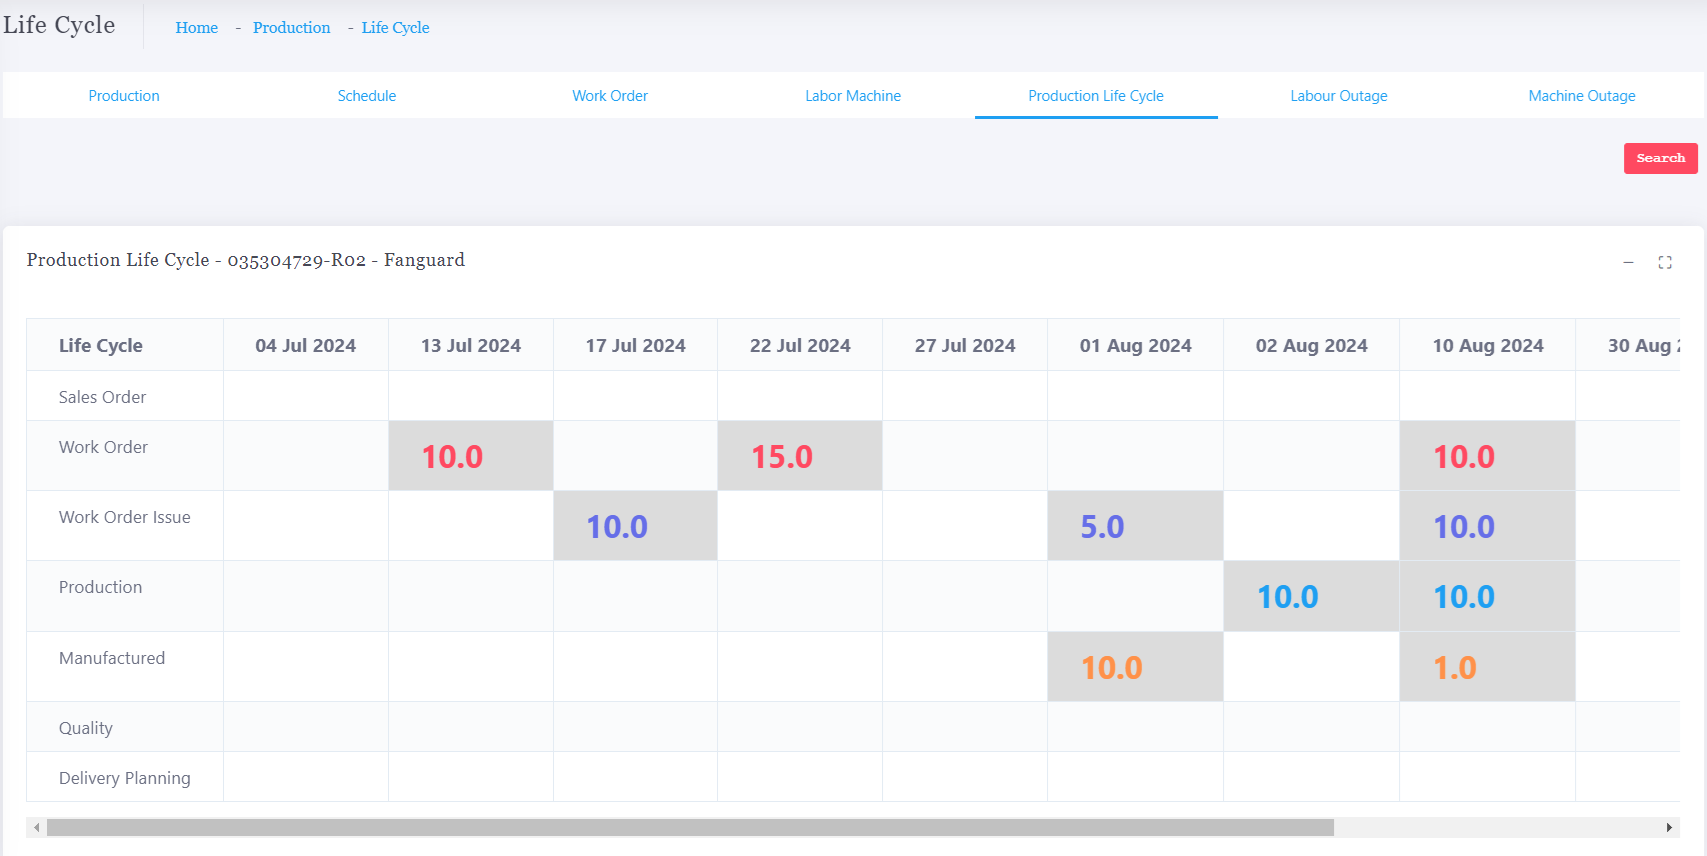Expand the panel to fullscreen
This screenshot has height=856, width=1707.
tap(1665, 262)
